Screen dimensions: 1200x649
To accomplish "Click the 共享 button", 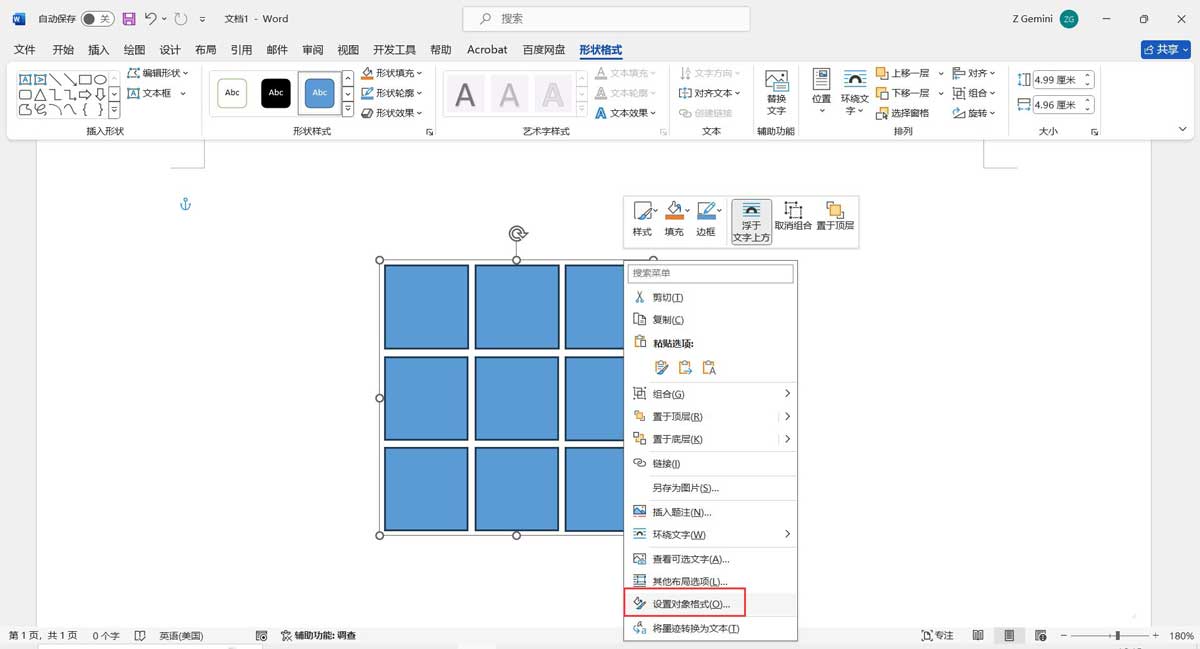I will (1164, 49).
